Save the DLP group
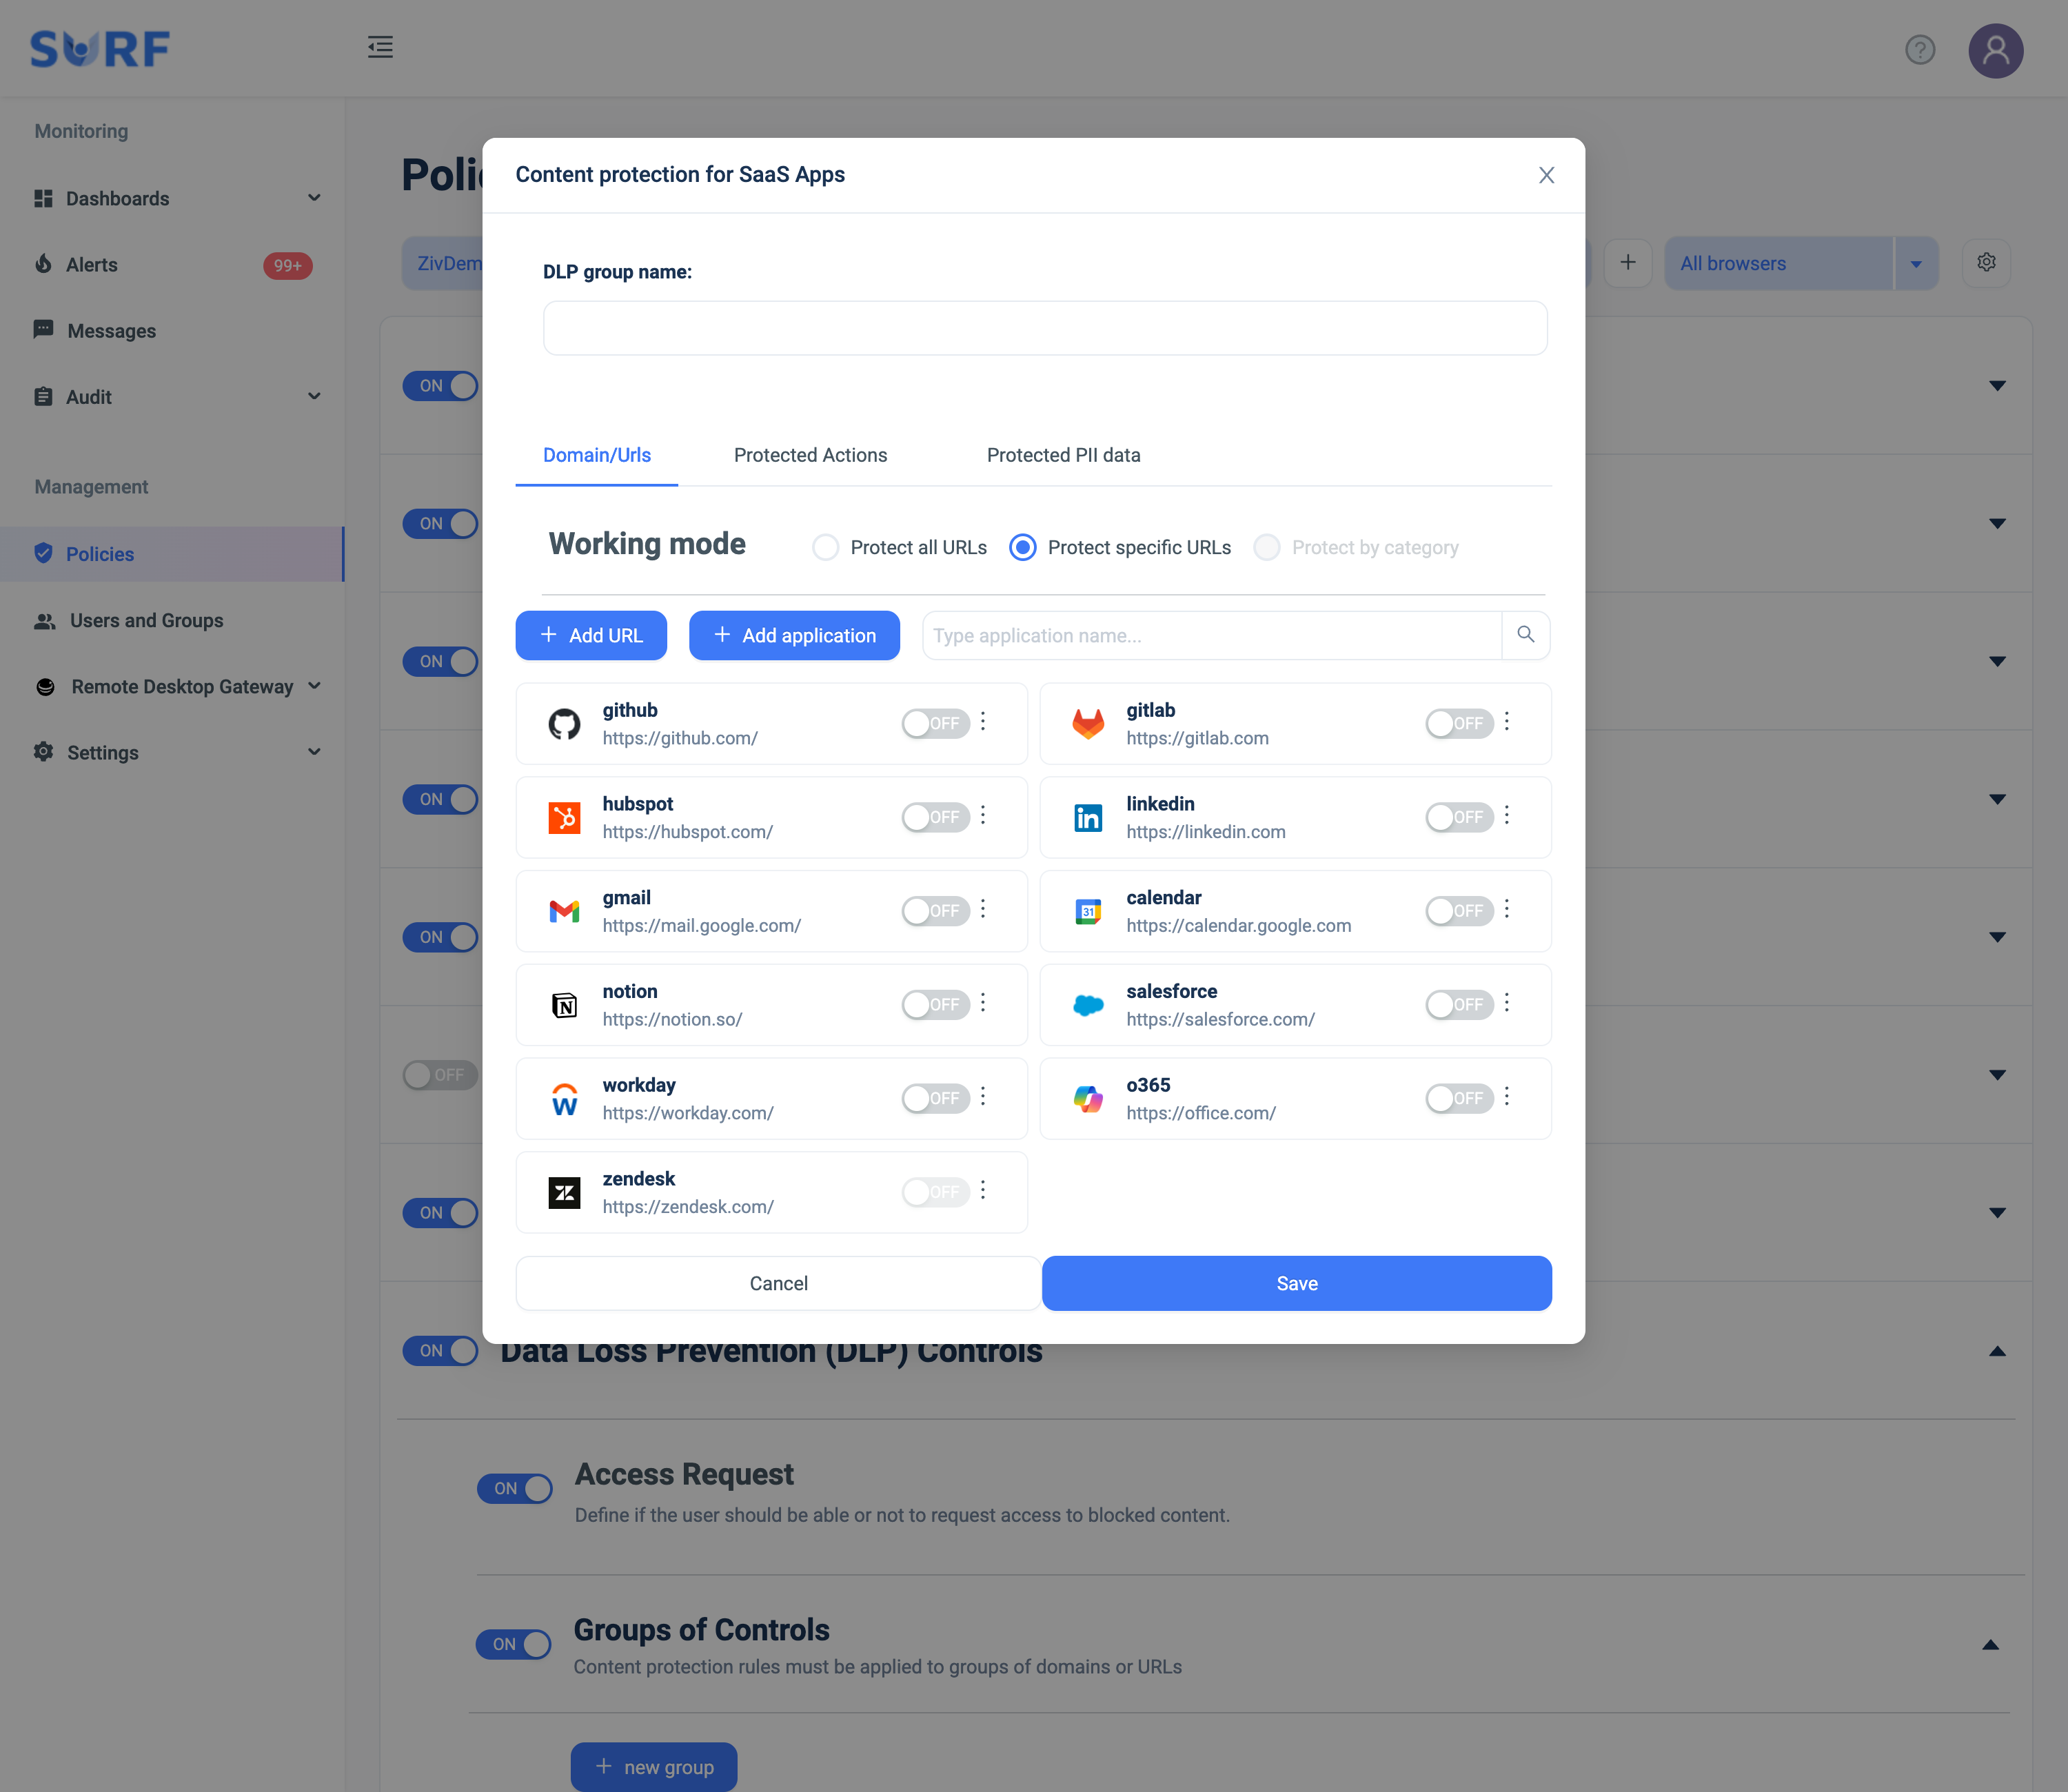 coord(1296,1283)
